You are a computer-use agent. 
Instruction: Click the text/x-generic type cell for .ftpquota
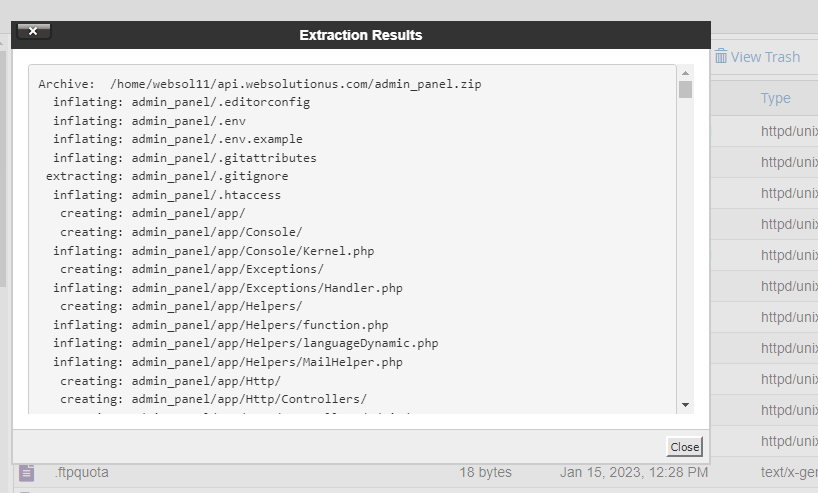click(x=789, y=472)
